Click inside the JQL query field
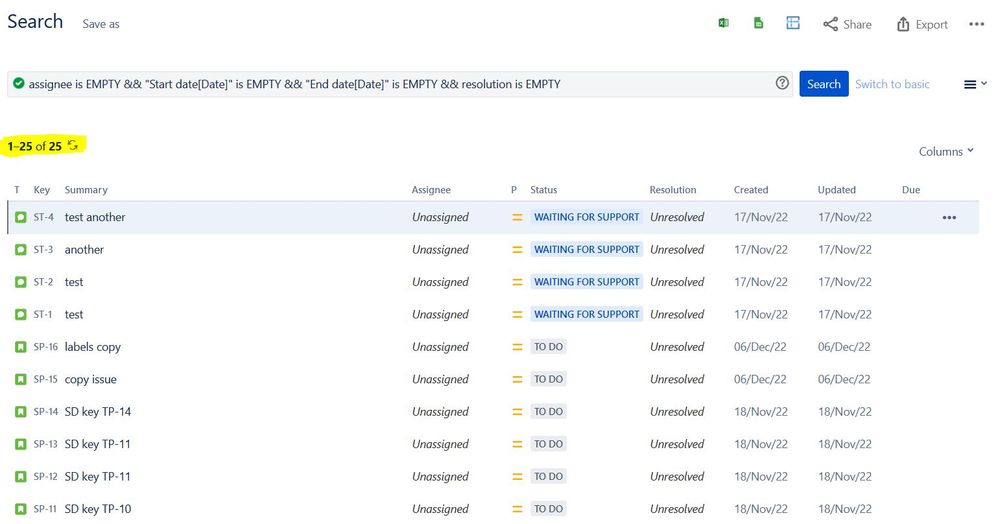 pyautogui.click(x=400, y=84)
